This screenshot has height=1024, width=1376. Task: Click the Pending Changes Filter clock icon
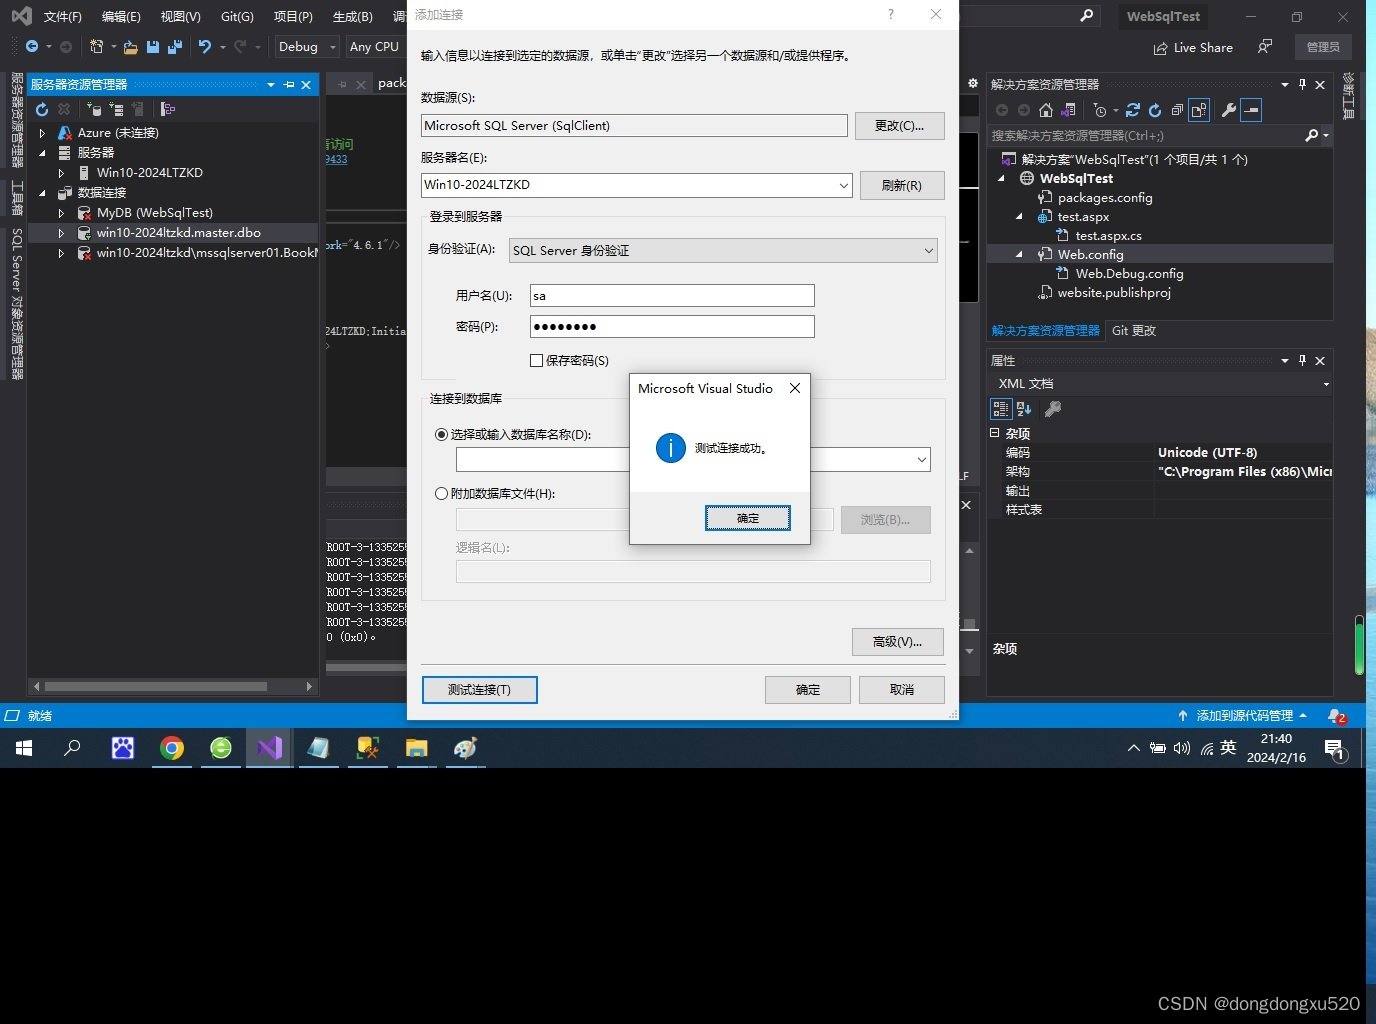(x=1100, y=110)
